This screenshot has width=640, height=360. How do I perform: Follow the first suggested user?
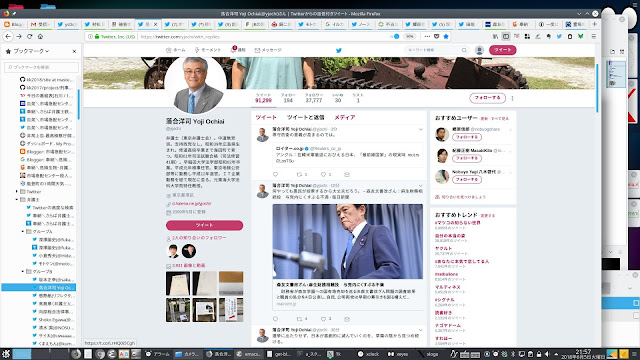(467, 137)
